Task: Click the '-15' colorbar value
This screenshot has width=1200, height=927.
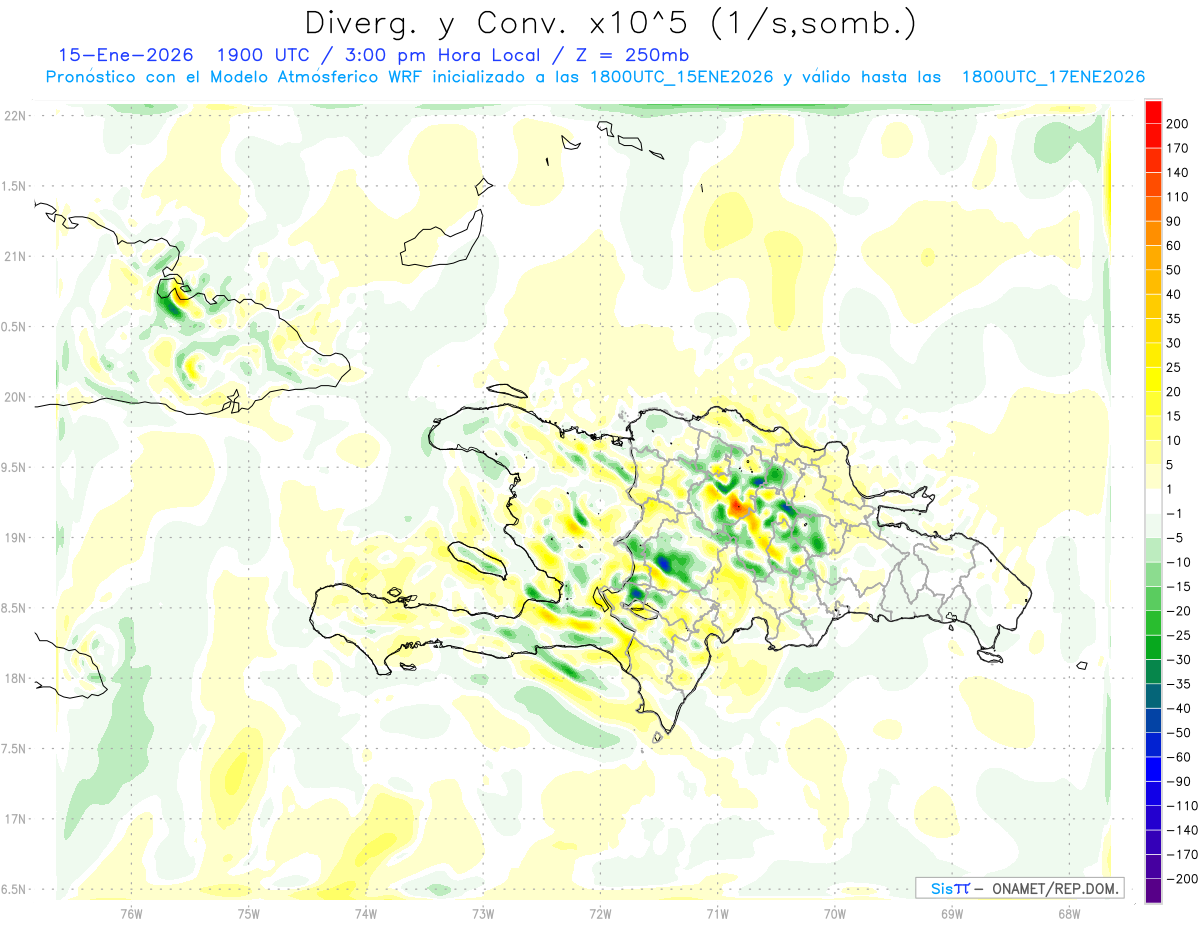Action: (x=1178, y=587)
